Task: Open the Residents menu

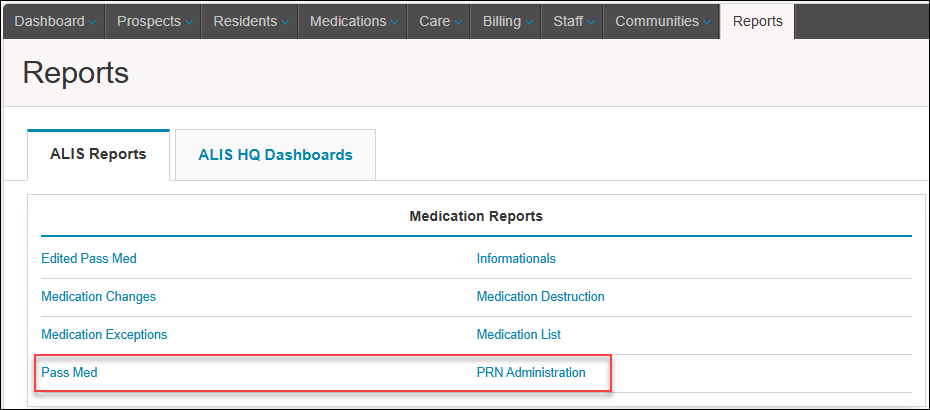Action: click(250, 21)
